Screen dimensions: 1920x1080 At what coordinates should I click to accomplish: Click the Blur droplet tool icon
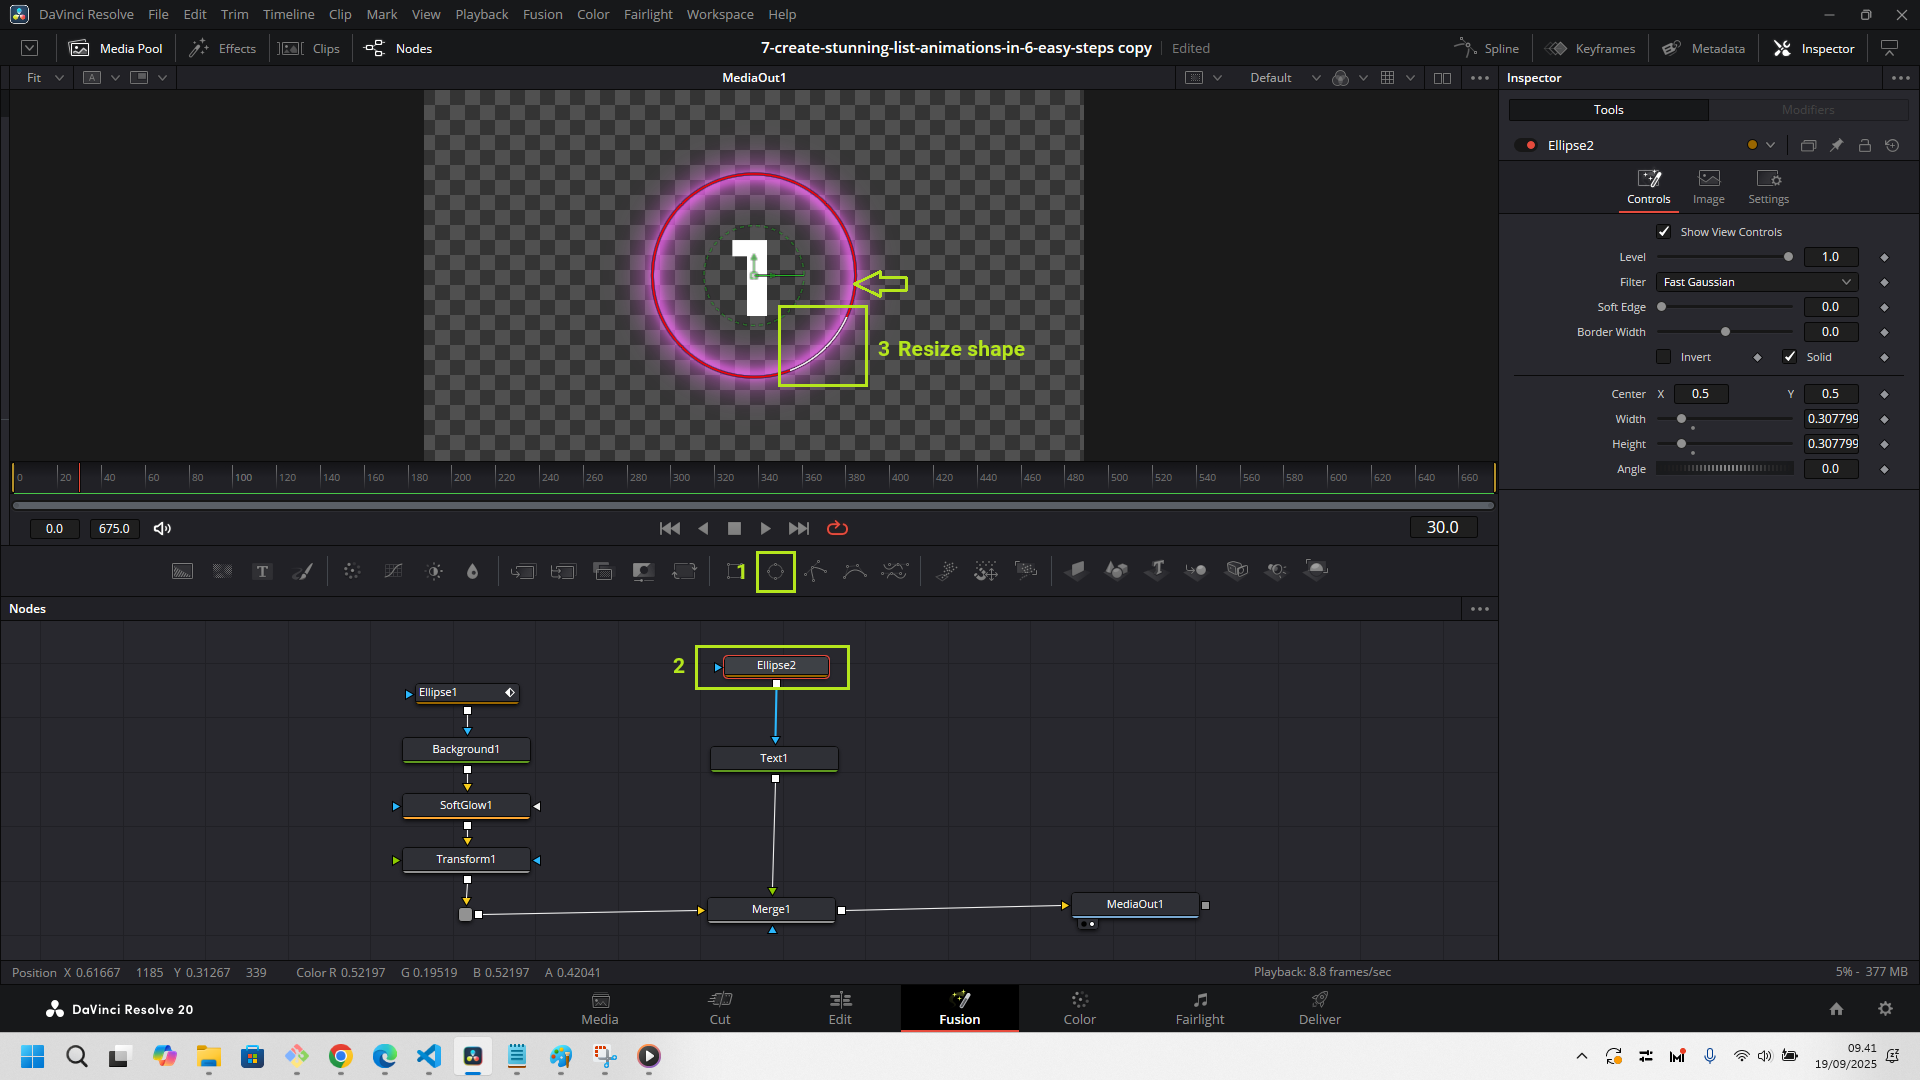(473, 571)
